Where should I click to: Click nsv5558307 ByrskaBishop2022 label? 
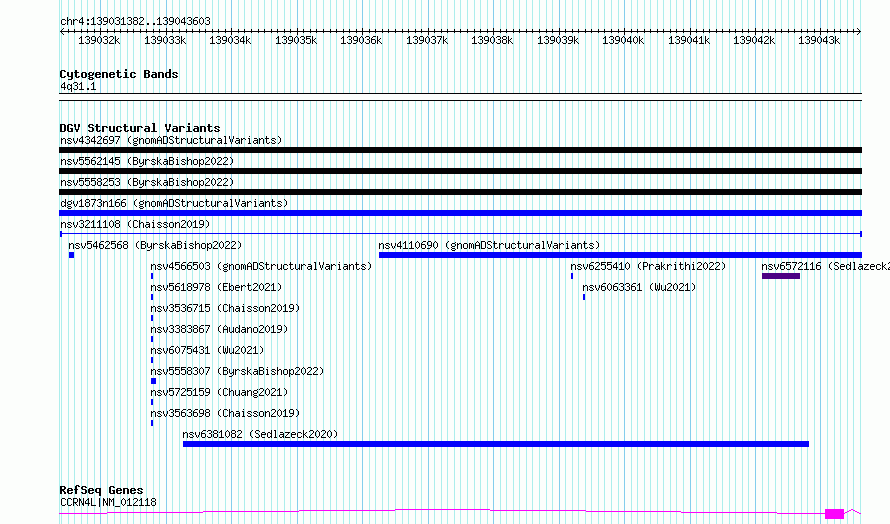237,371
